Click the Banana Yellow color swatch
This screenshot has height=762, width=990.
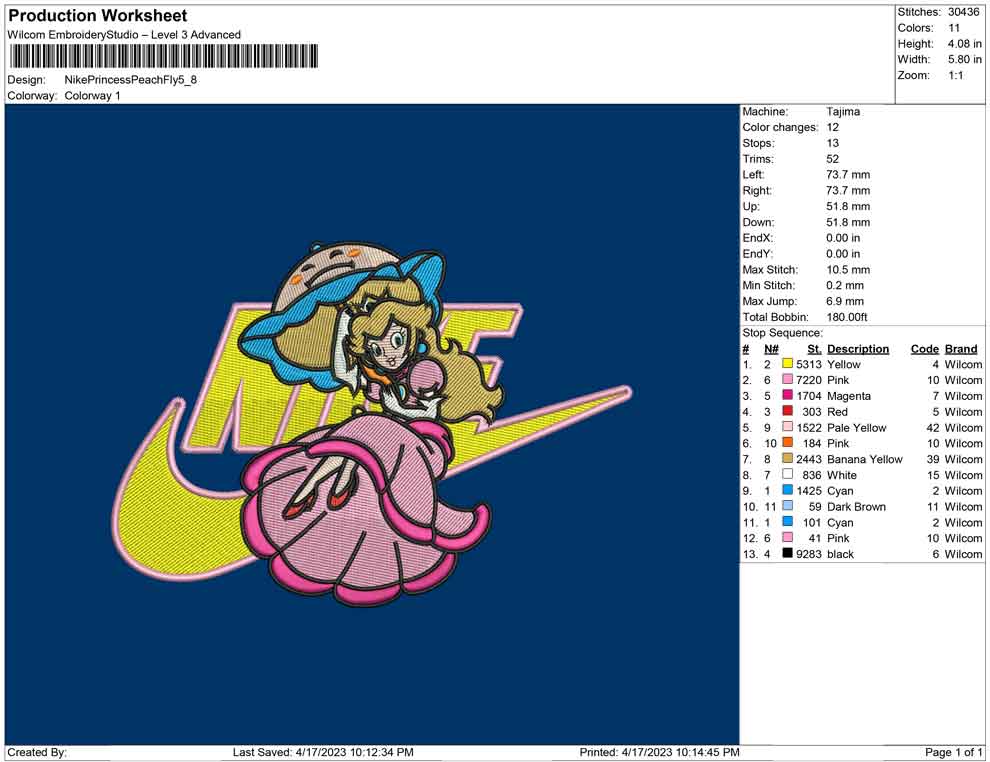787,458
